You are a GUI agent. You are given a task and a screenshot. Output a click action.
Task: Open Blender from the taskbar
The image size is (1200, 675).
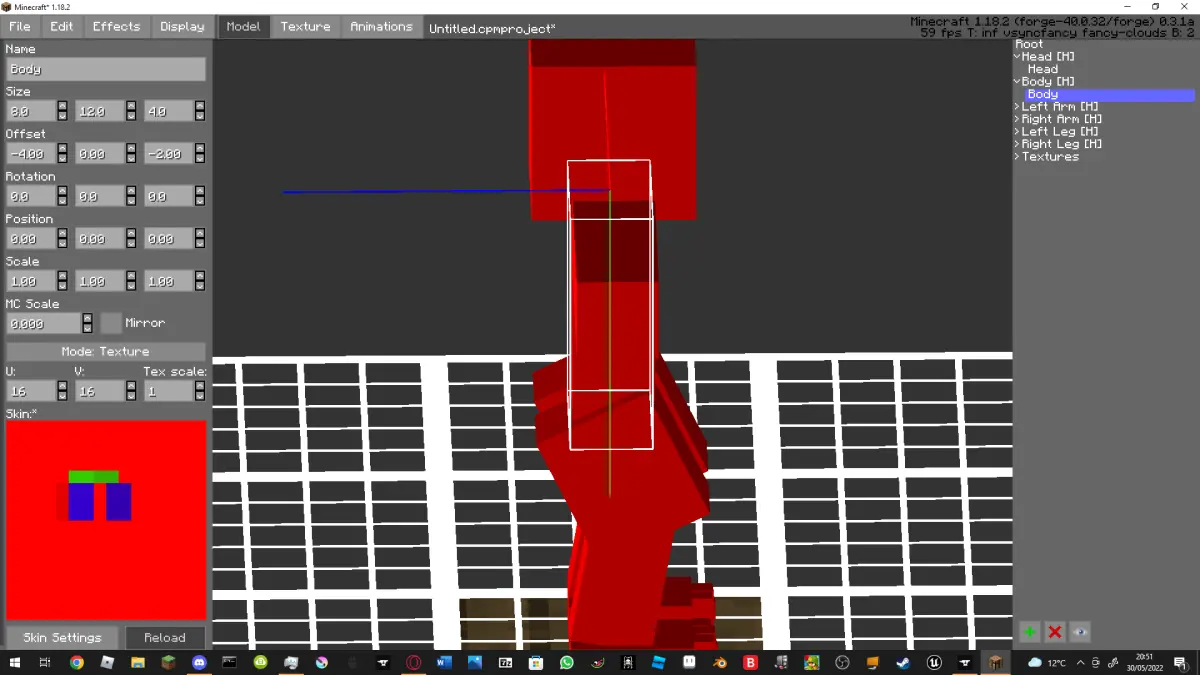pyautogui.click(x=720, y=662)
